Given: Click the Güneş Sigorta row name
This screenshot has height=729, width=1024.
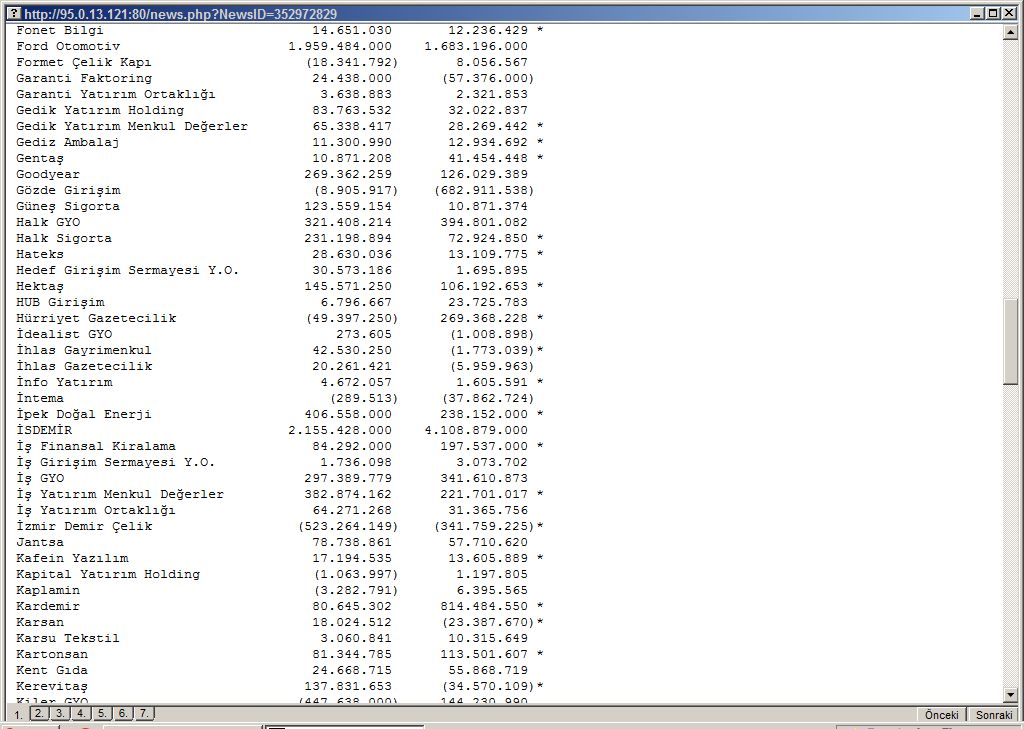Looking at the screenshot, I should point(68,206).
